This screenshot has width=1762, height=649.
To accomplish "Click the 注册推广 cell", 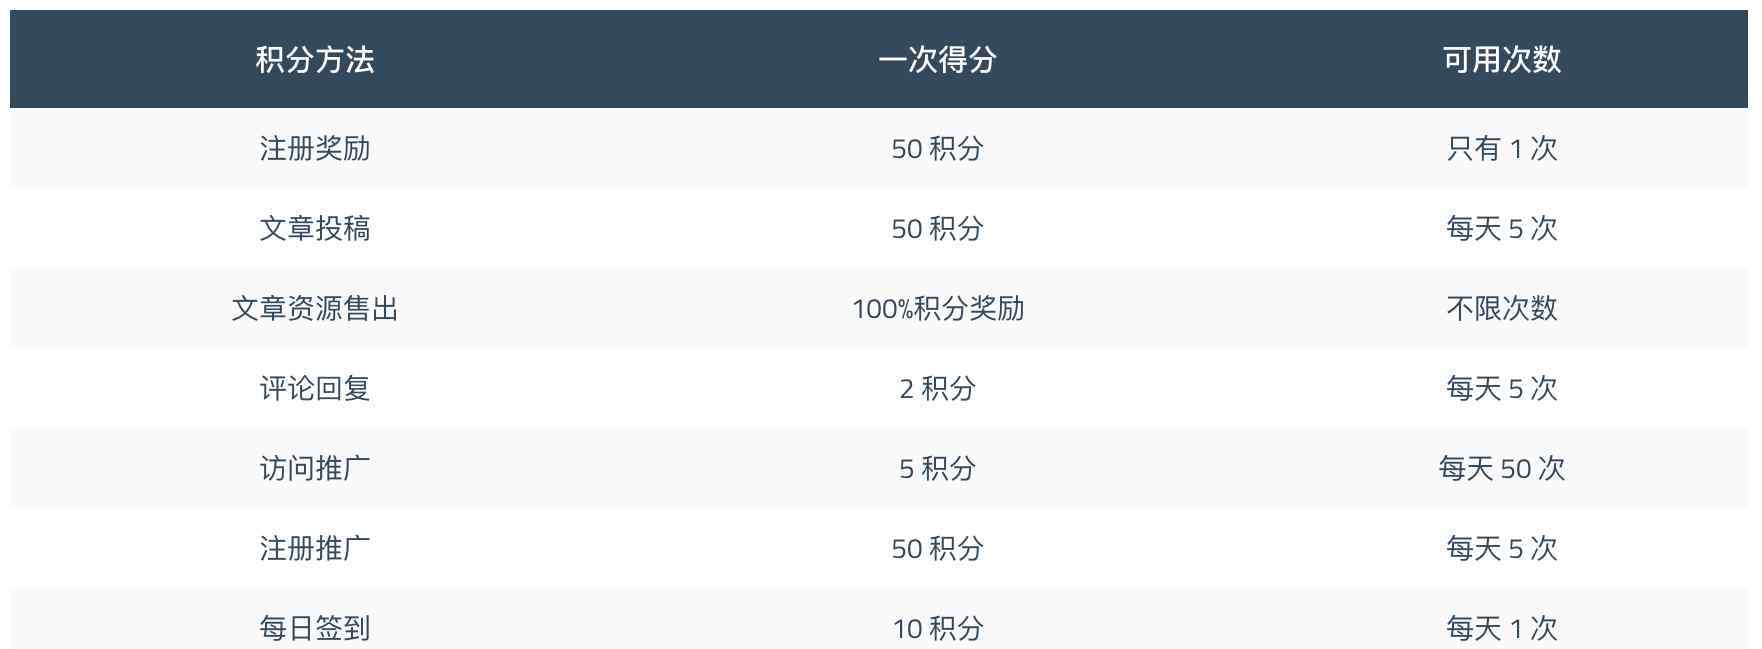I will (315, 549).
